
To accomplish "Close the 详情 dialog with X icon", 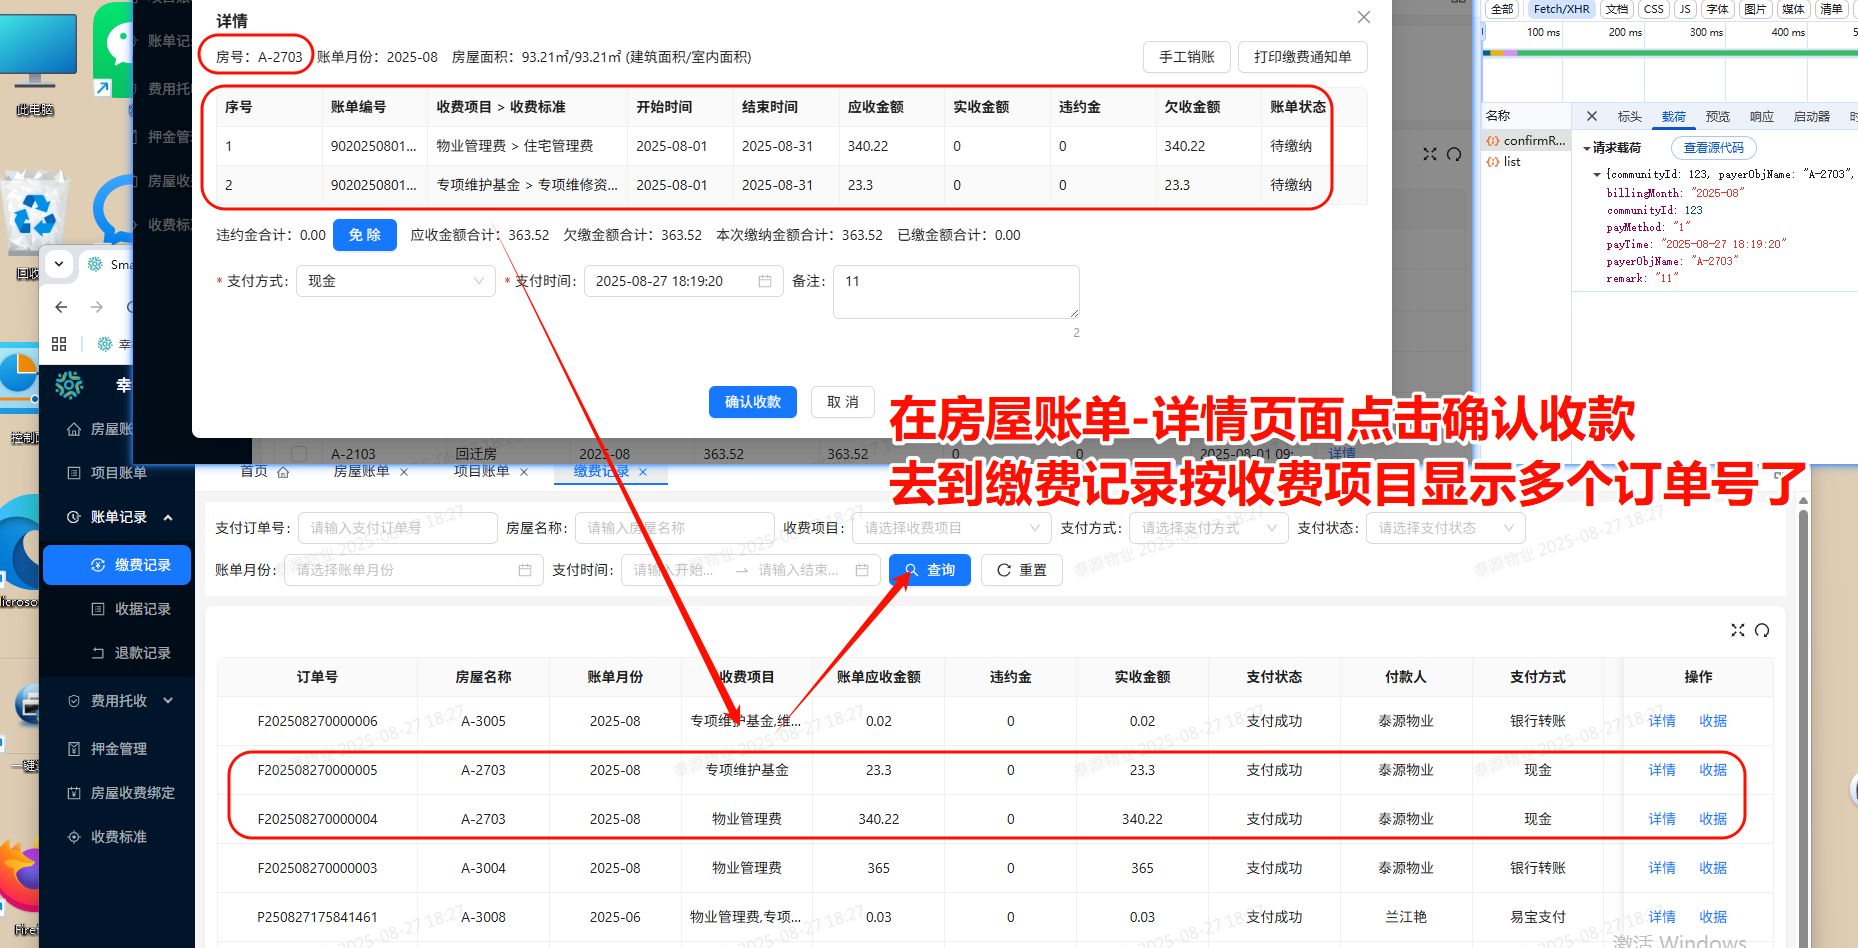I will (1363, 18).
